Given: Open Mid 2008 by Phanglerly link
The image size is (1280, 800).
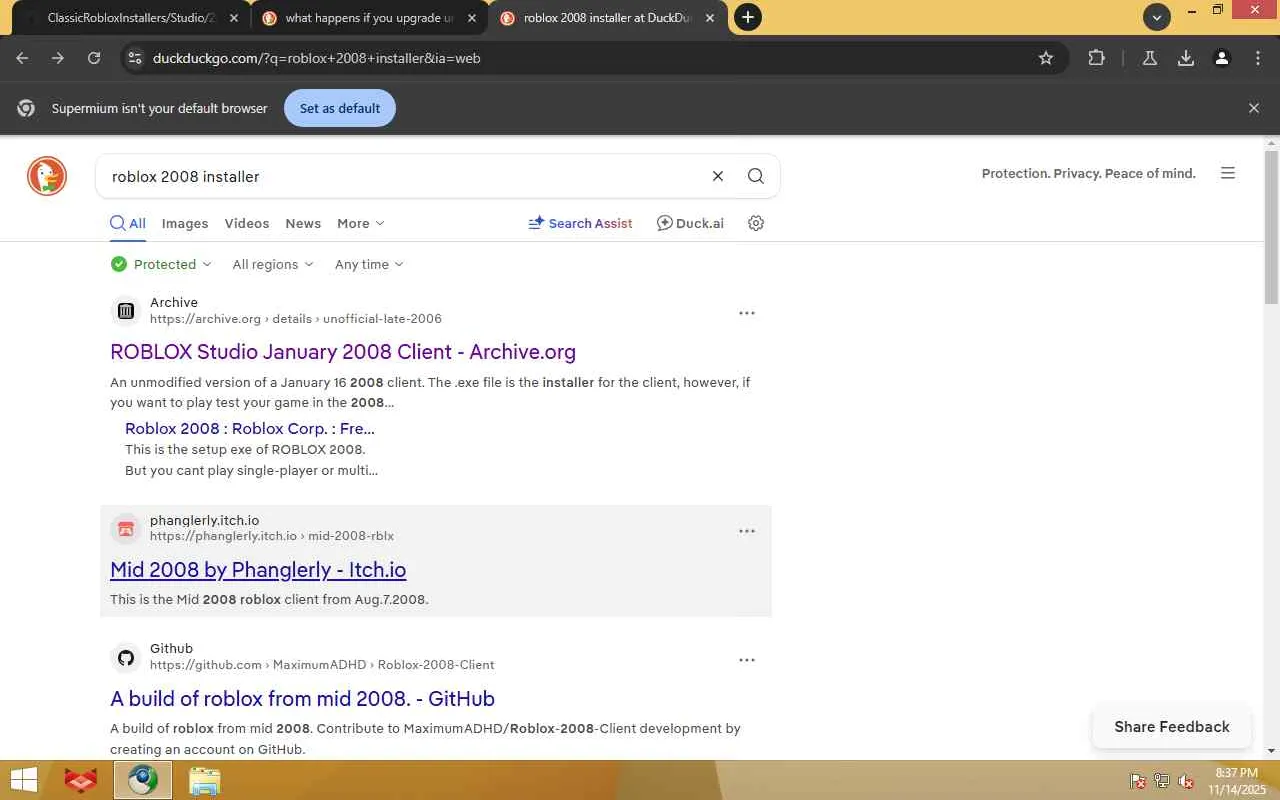Looking at the screenshot, I should point(258,570).
